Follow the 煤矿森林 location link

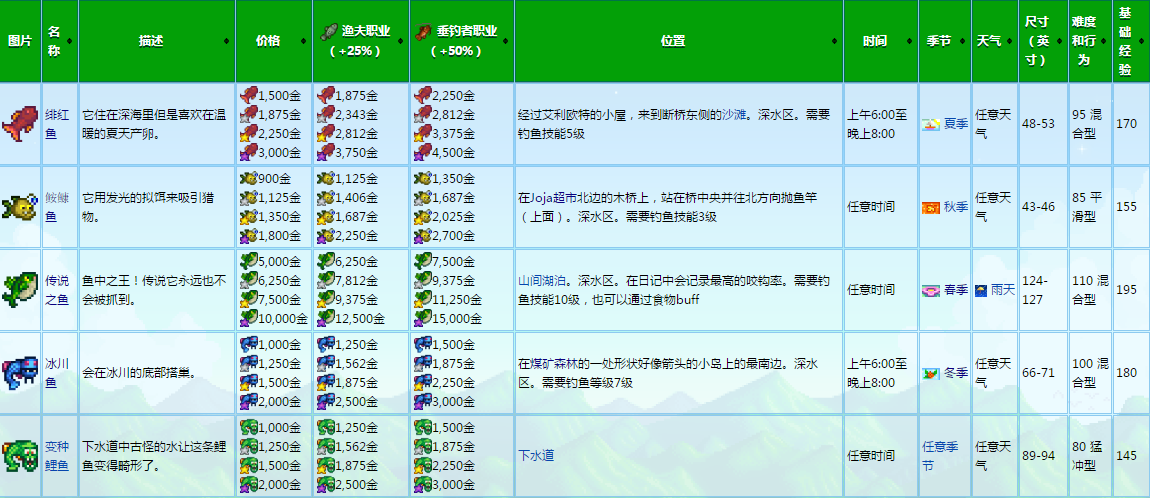(x=552, y=363)
